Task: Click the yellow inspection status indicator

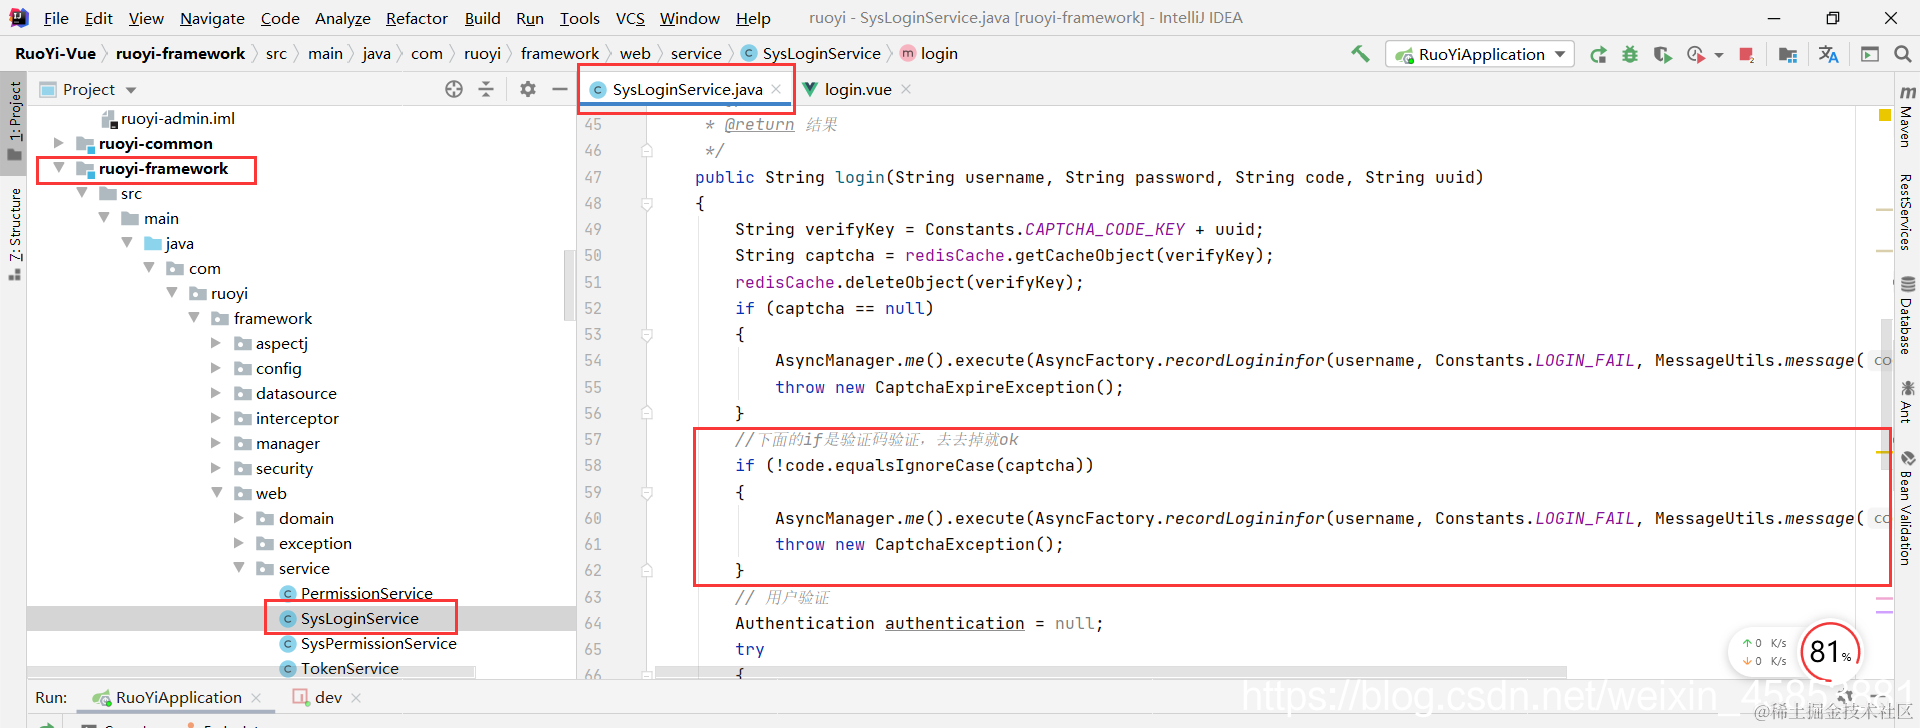Action: coord(1884,115)
